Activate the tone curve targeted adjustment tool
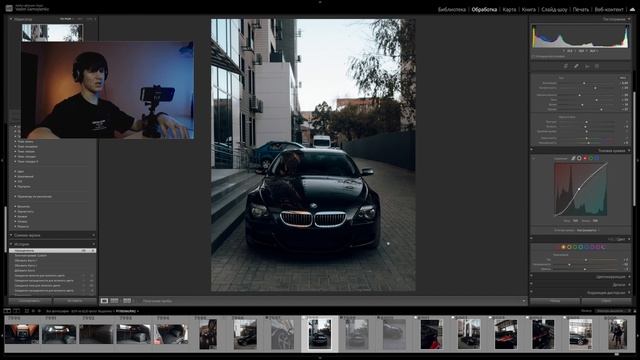 click(x=534, y=158)
